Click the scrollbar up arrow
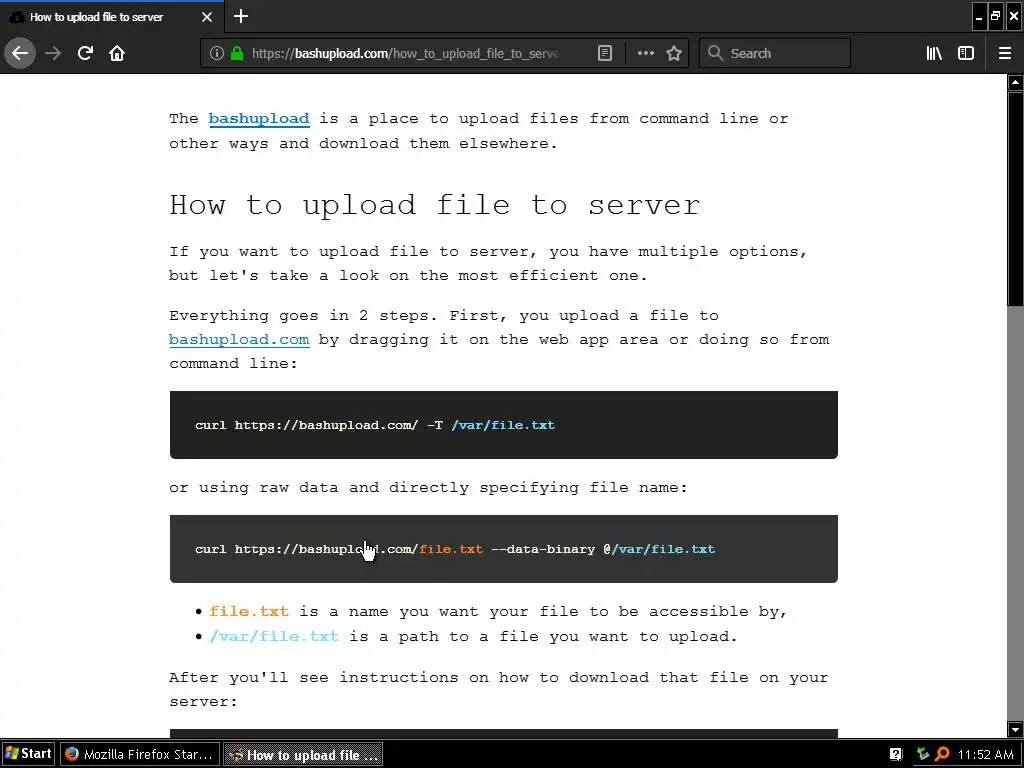This screenshot has width=1024, height=768. tap(1015, 82)
